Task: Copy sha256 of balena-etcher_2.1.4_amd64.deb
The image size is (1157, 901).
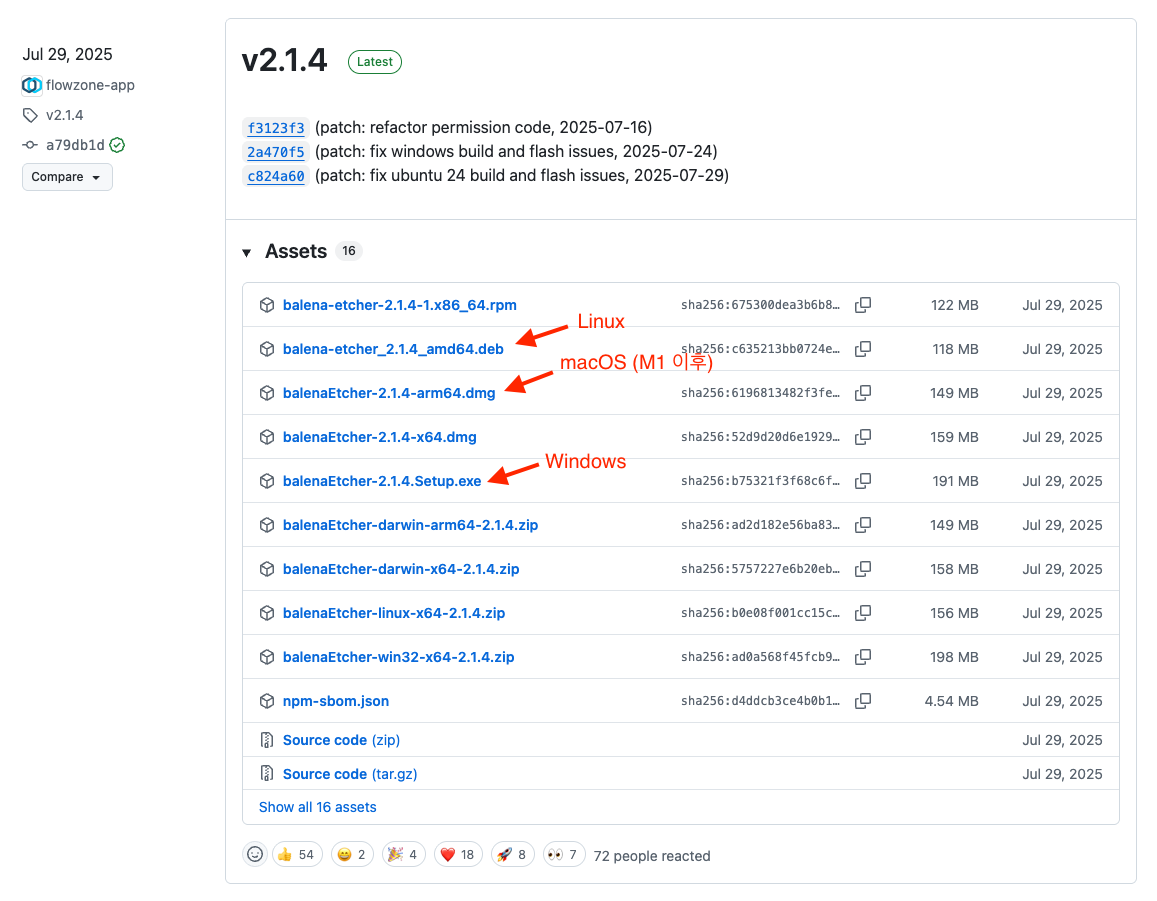Action: (x=863, y=349)
